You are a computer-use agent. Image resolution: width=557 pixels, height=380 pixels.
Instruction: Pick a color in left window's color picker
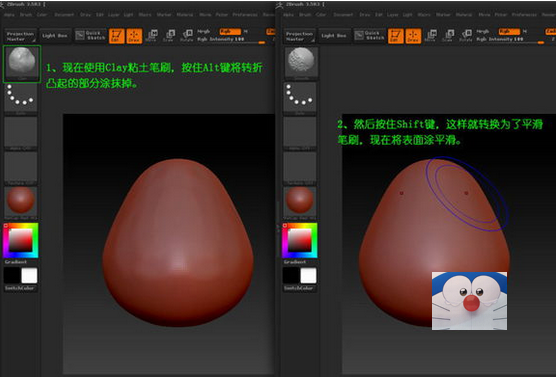[21, 240]
